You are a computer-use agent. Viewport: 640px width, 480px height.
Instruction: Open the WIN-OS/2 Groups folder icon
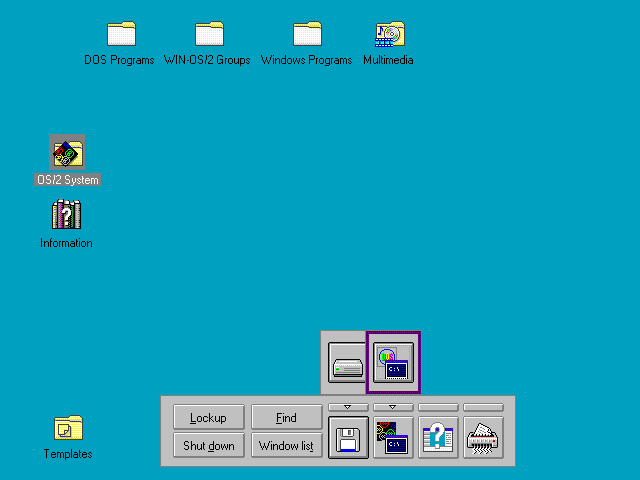209,33
